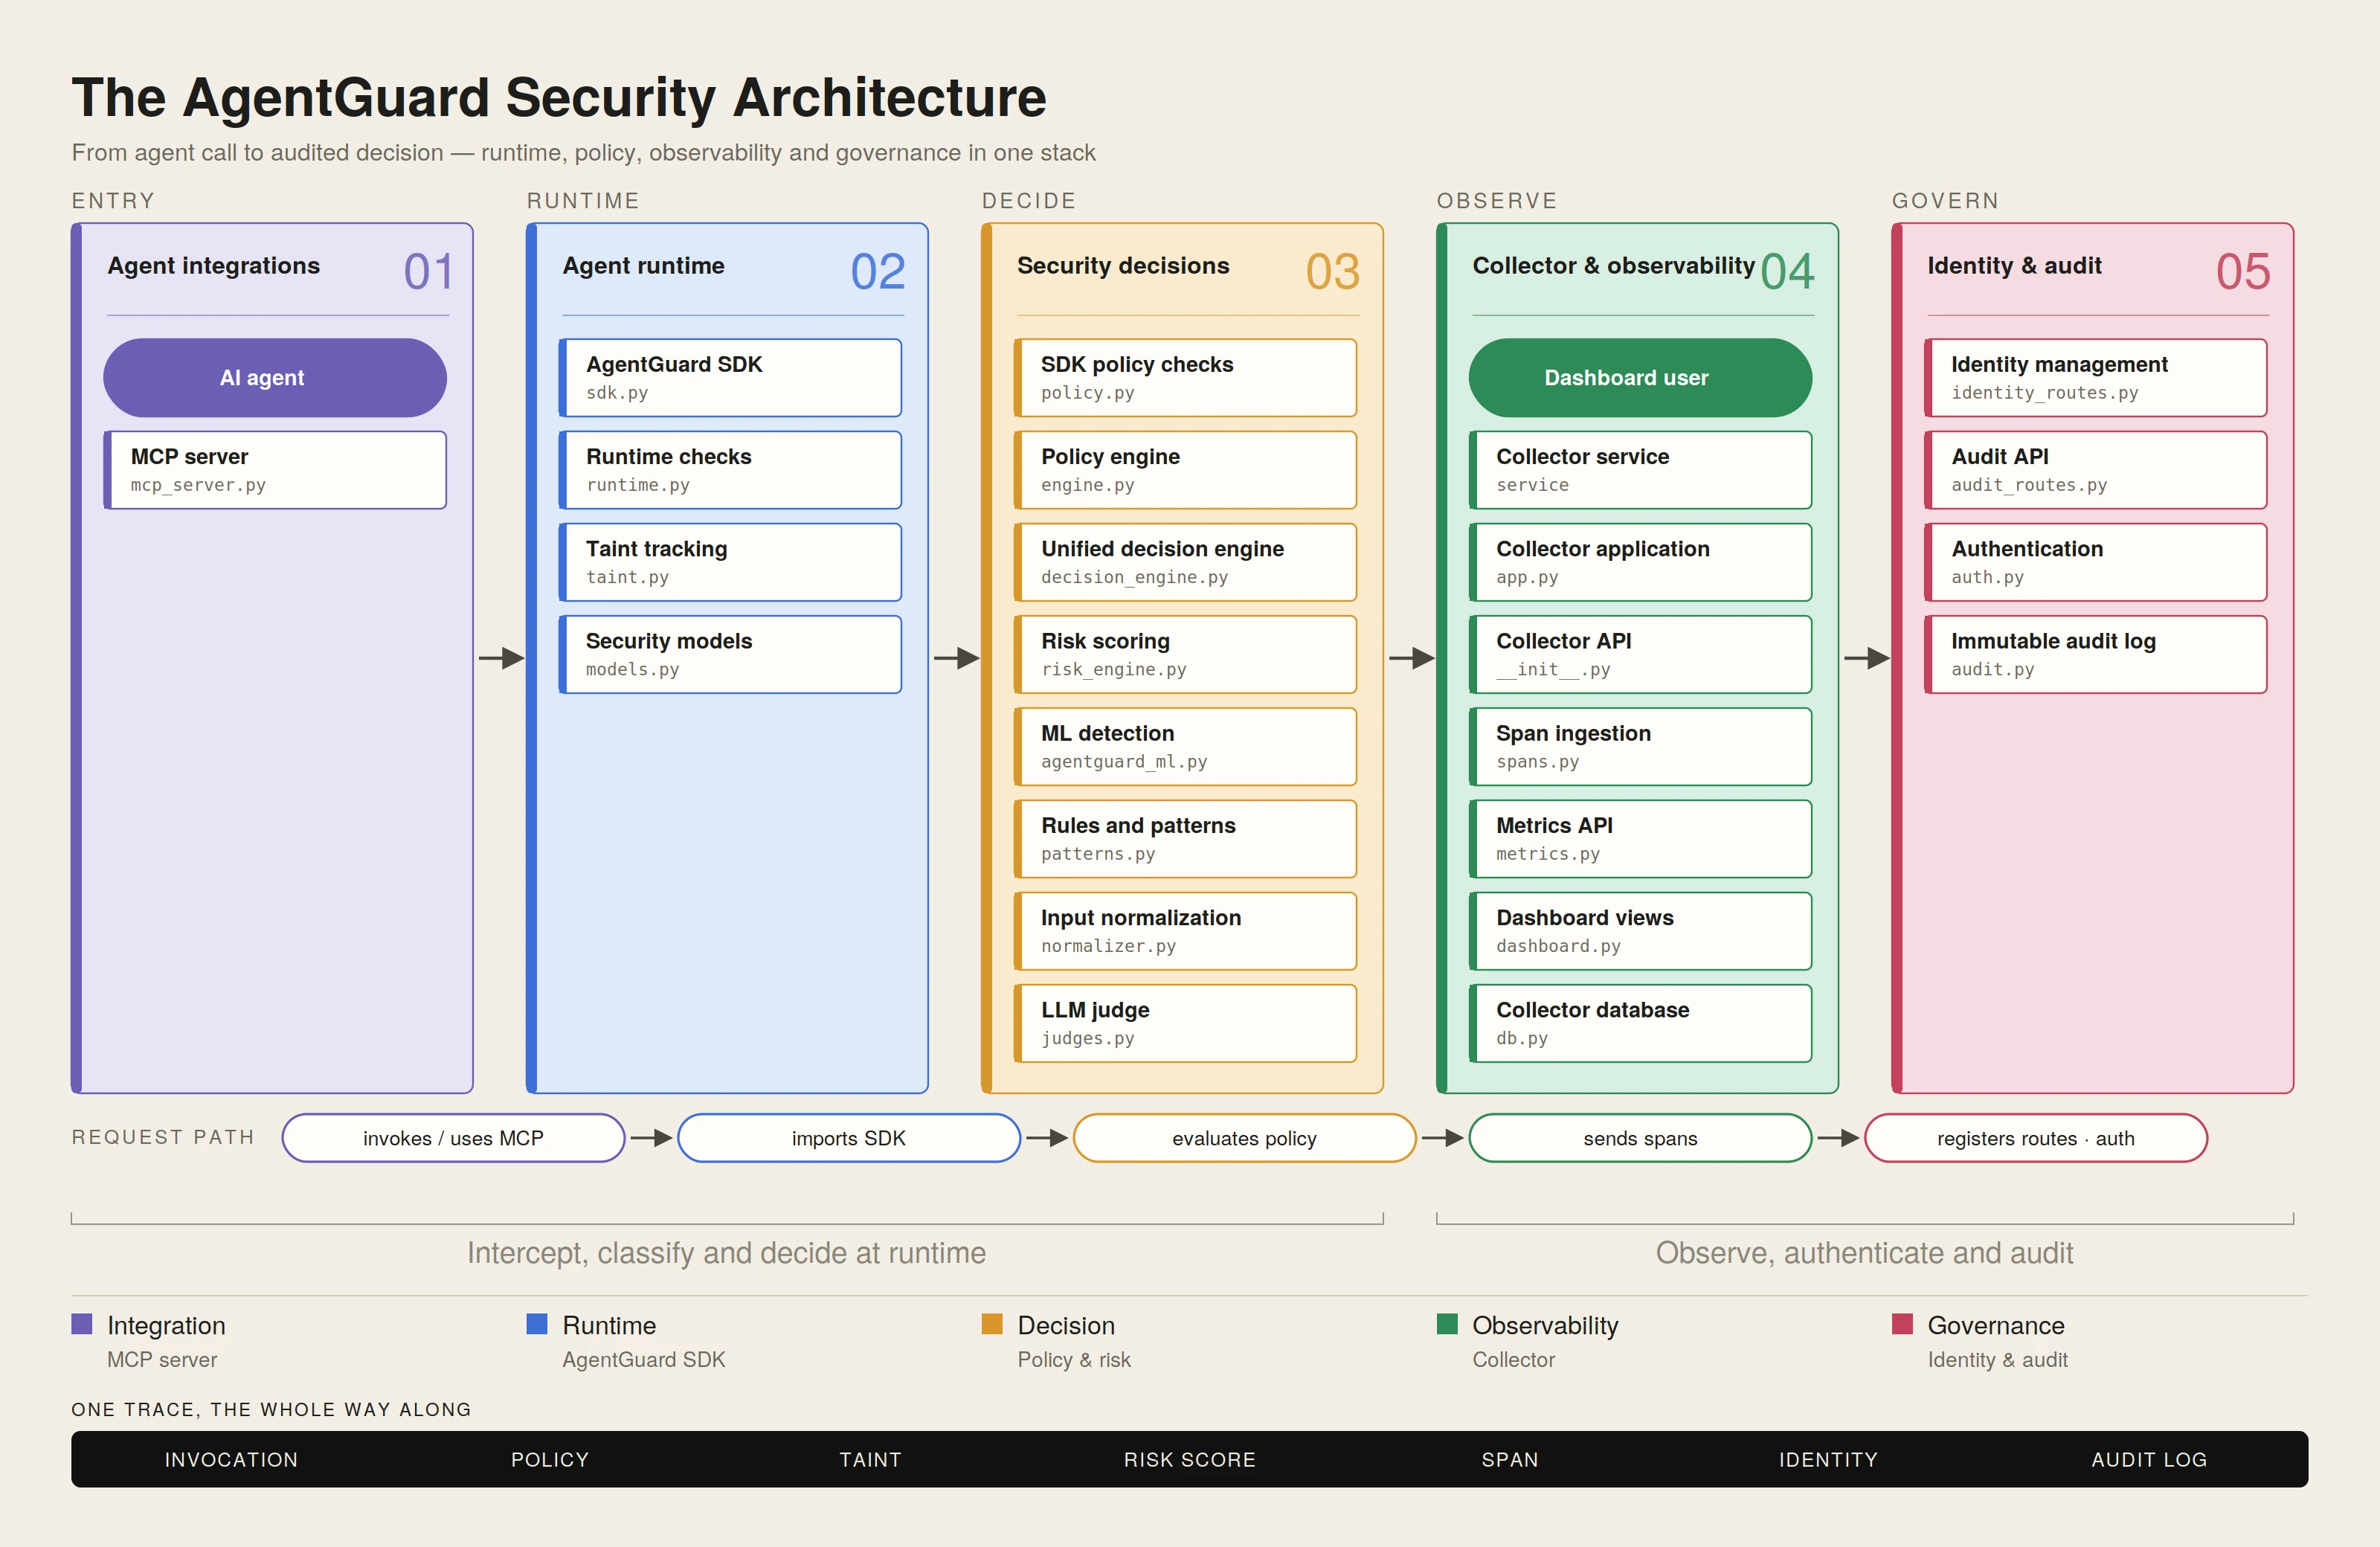Select the Taint tracking card
The image size is (2380, 1547).
click(x=730, y=562)
